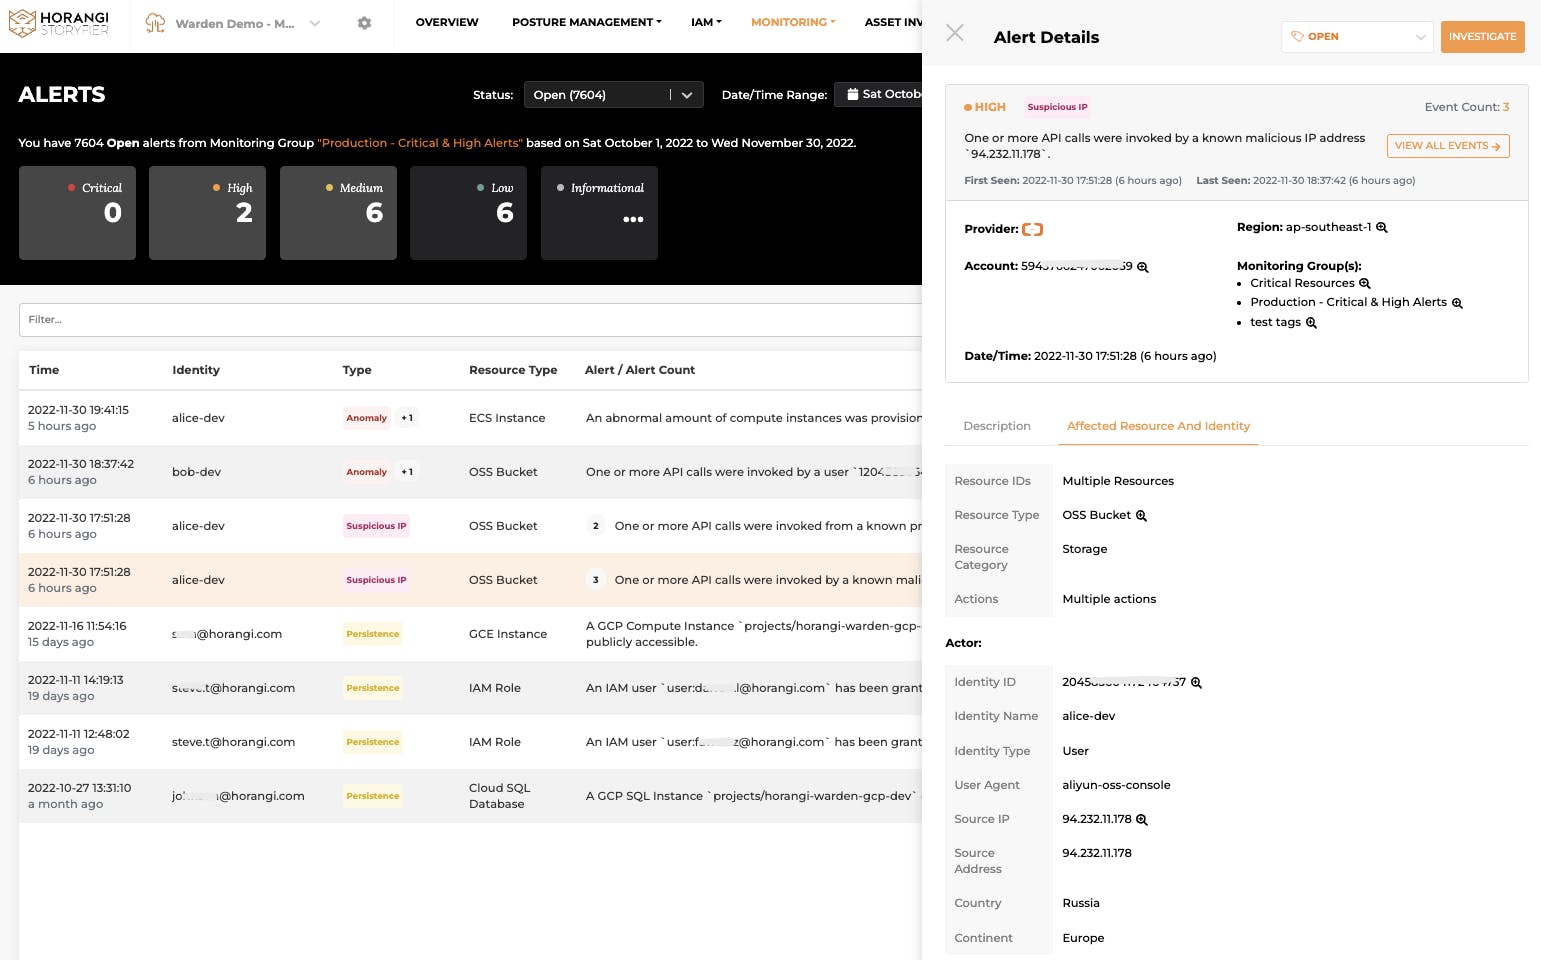
Task: Click magnifier icon next to OSS Bucket resource type
Action: click(x=1141, y=516)
